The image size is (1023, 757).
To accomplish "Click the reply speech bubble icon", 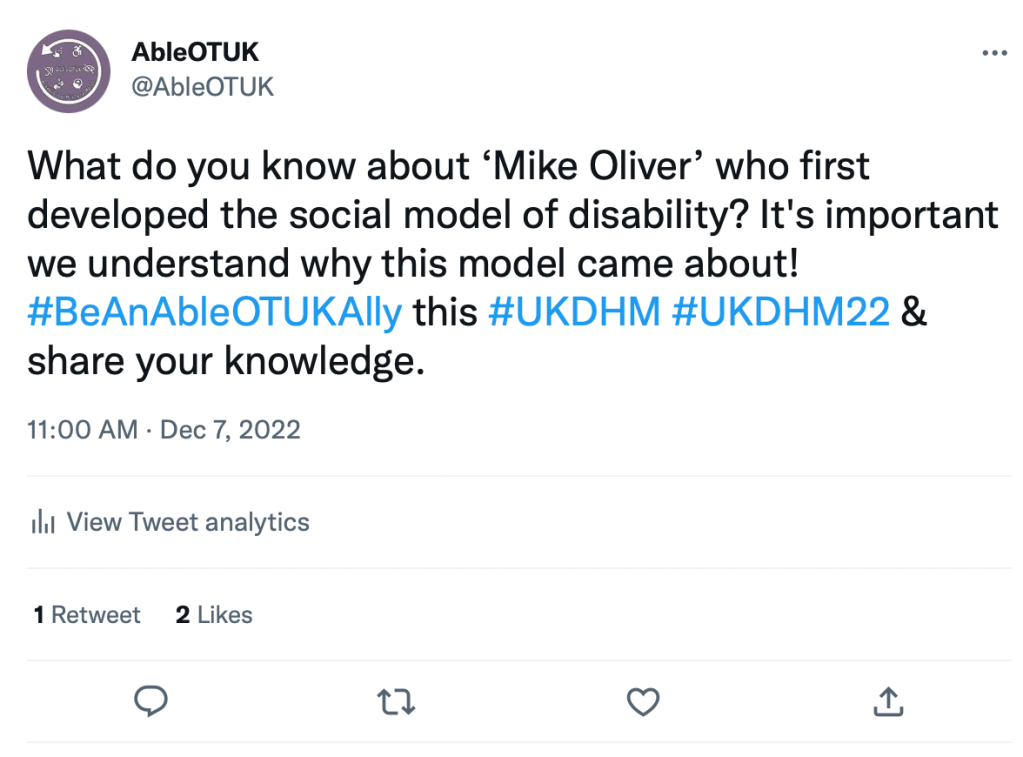I will click(x=151, y=701).
